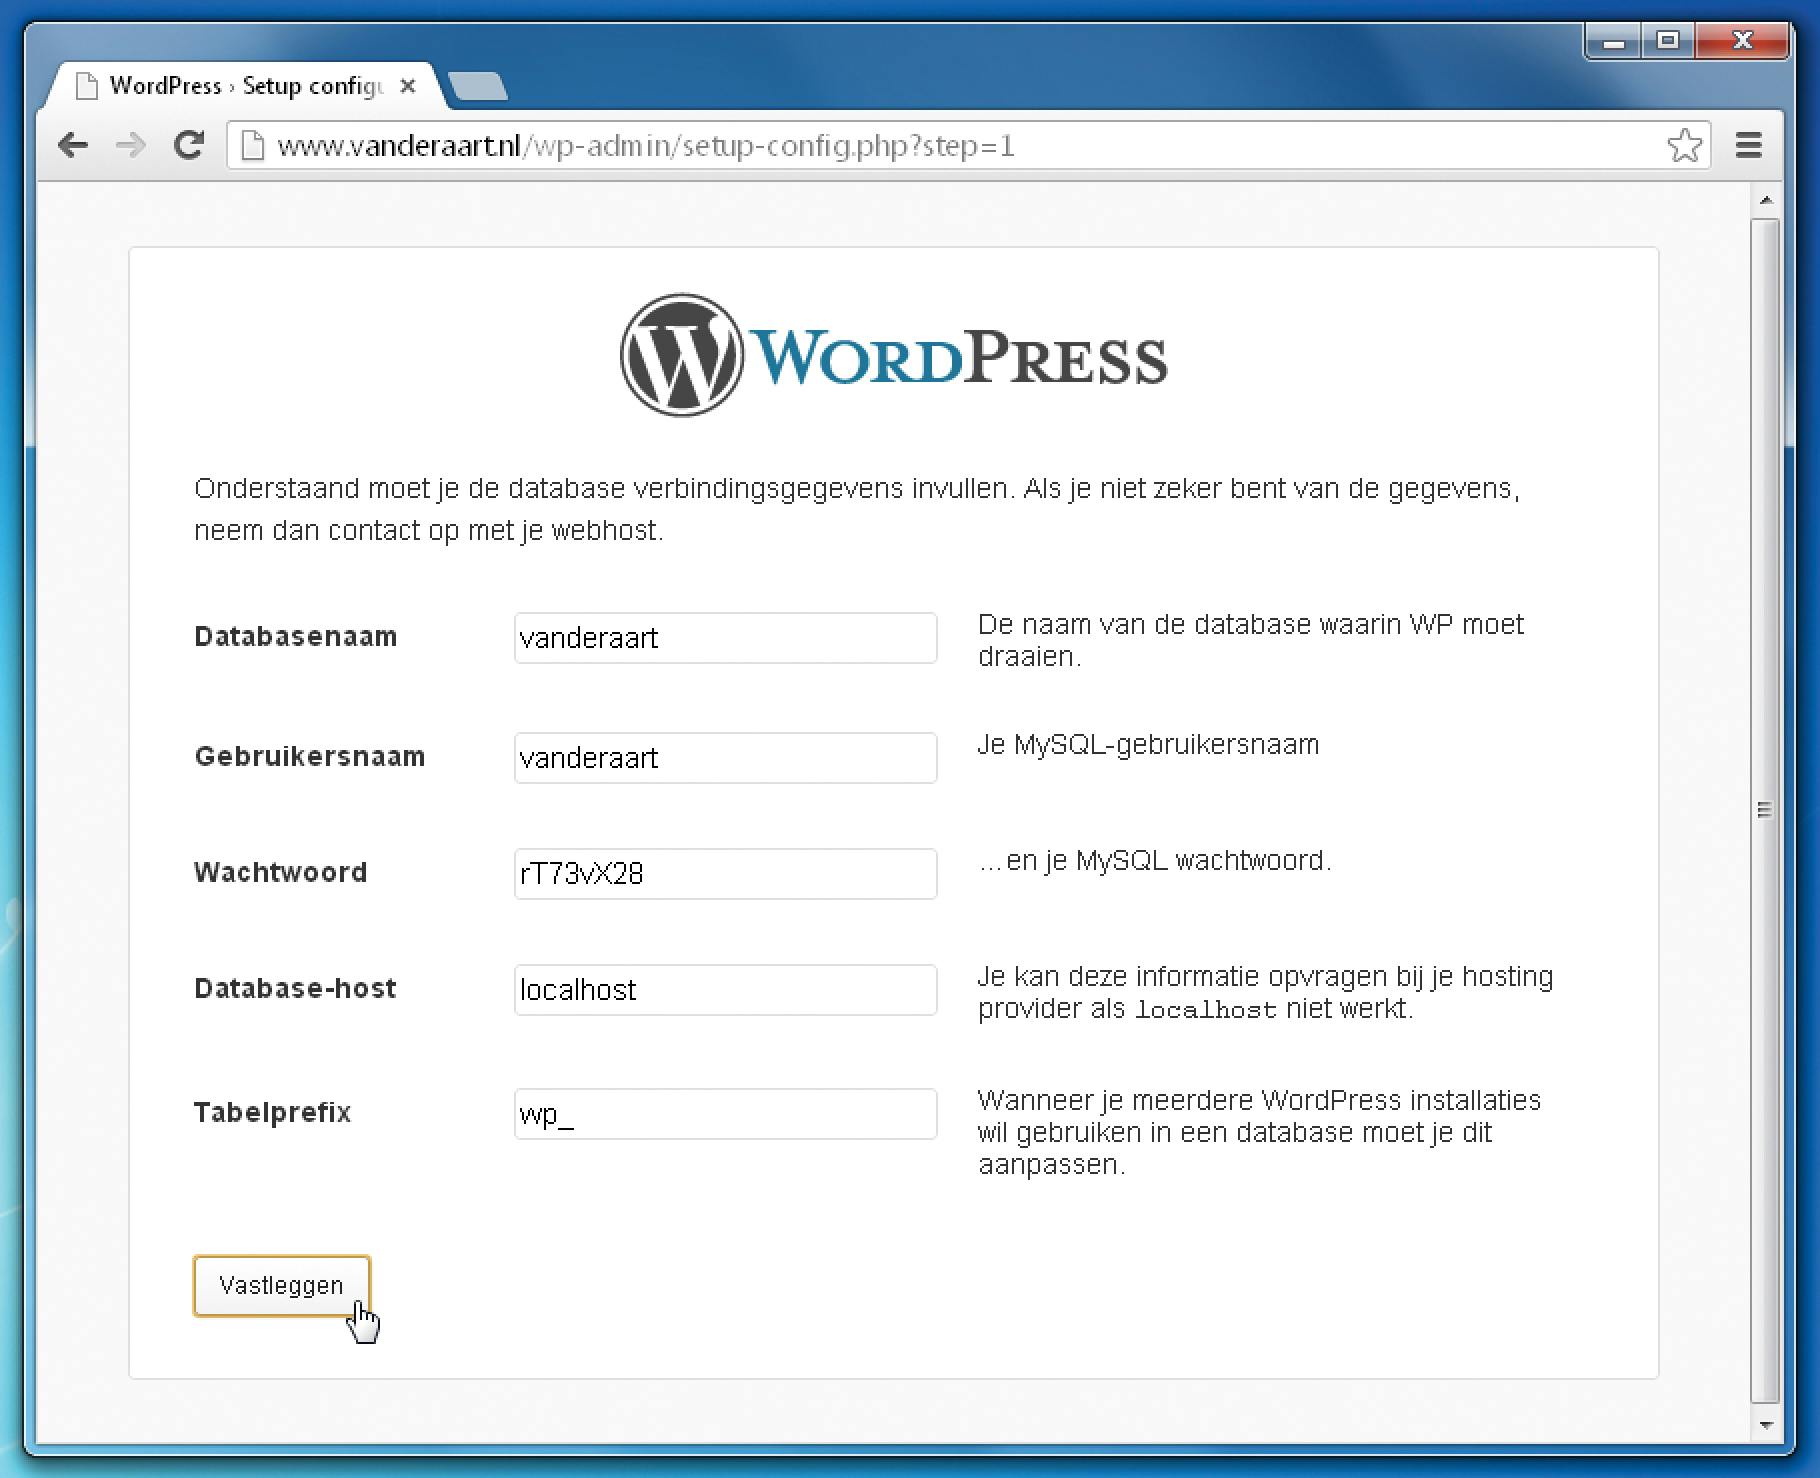Screen dimensions: 1820x1478
Task: Click the '...en je MySQL wachtwoord.' text
Action: [x=1155, y=861]
